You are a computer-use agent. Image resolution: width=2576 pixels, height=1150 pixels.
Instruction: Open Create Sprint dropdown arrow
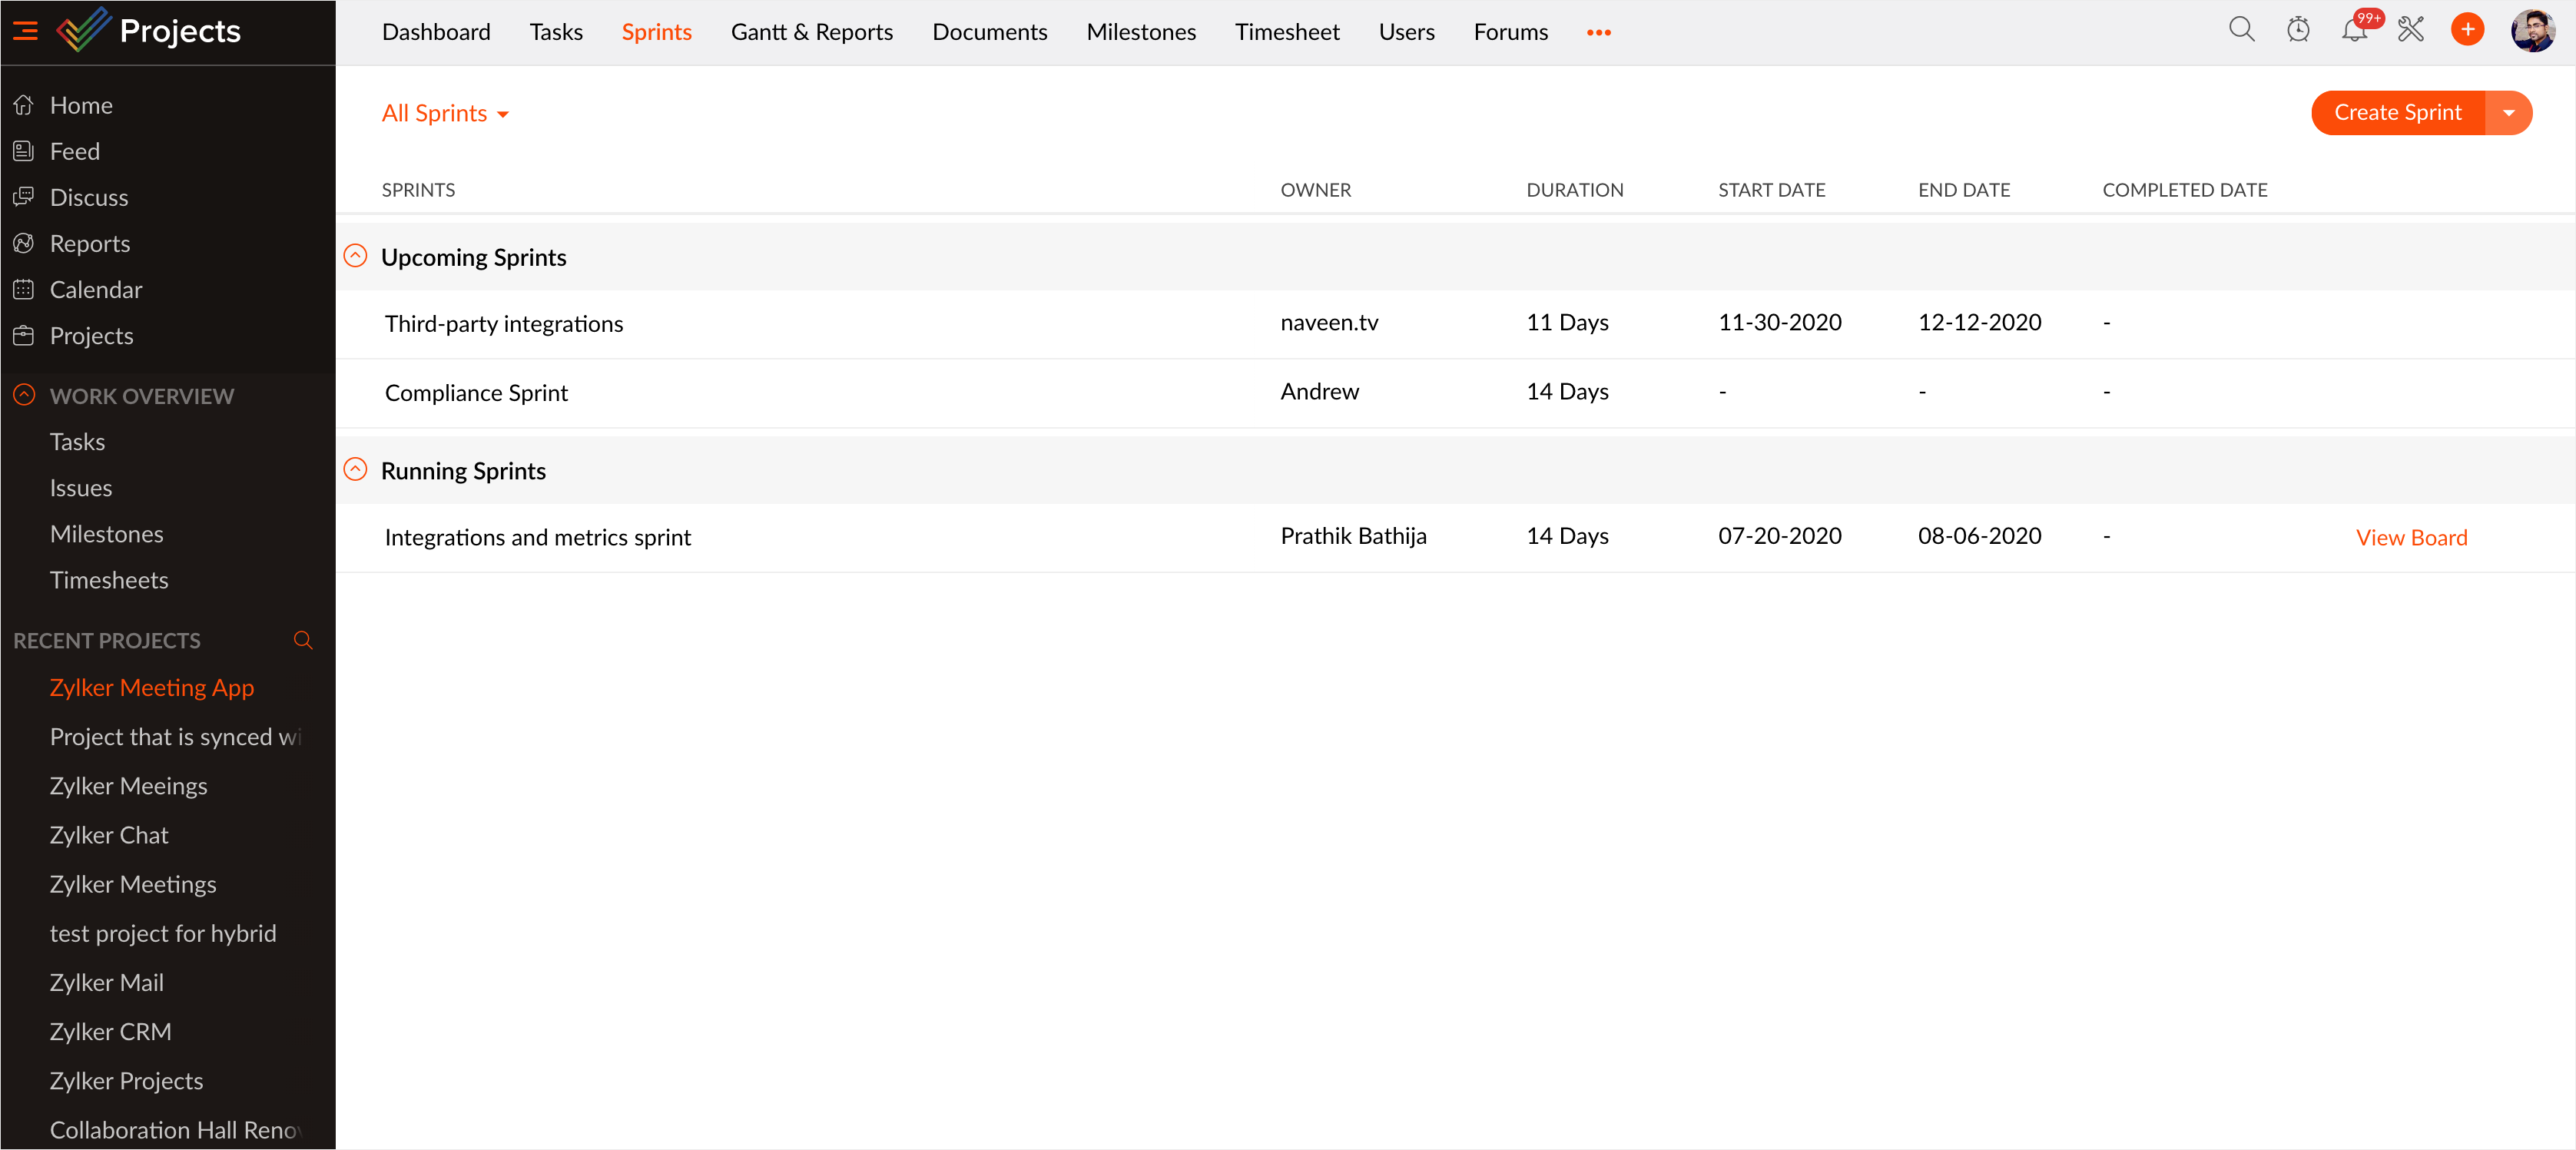coord(2508,113)
